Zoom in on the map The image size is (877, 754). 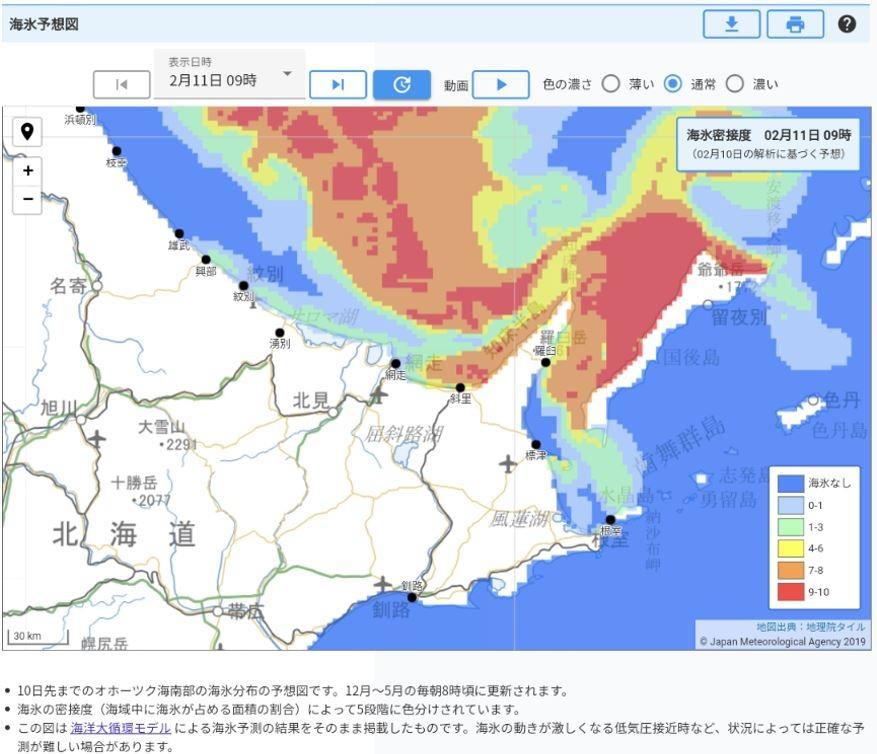click(27, 171)
